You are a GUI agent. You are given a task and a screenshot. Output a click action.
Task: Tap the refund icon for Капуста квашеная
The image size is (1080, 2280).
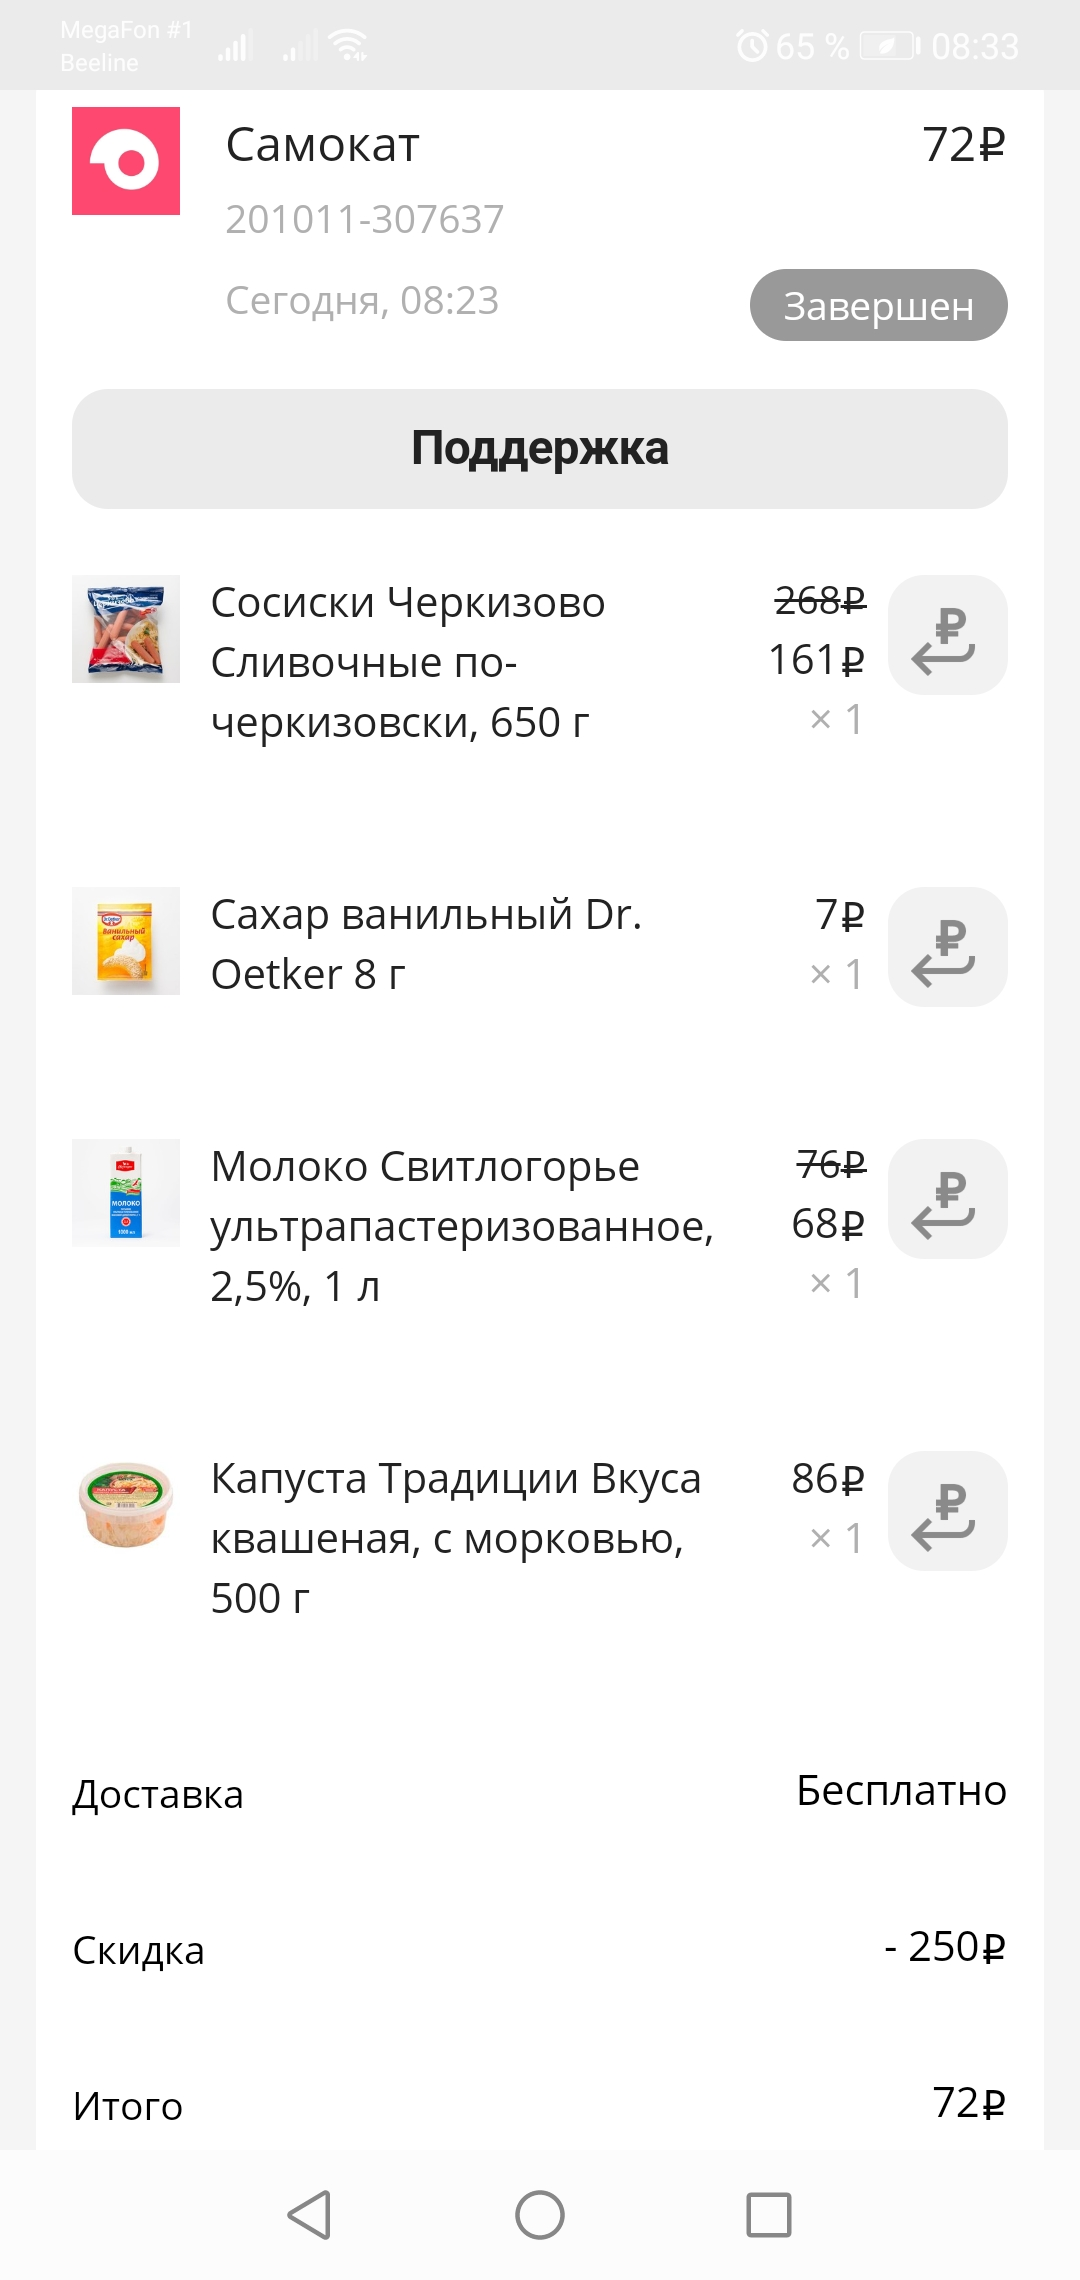(x=947, y=1511)
